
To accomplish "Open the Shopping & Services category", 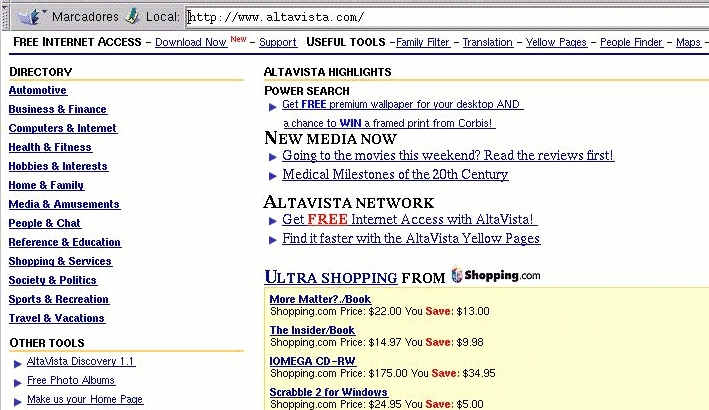I will pos(60,261).
